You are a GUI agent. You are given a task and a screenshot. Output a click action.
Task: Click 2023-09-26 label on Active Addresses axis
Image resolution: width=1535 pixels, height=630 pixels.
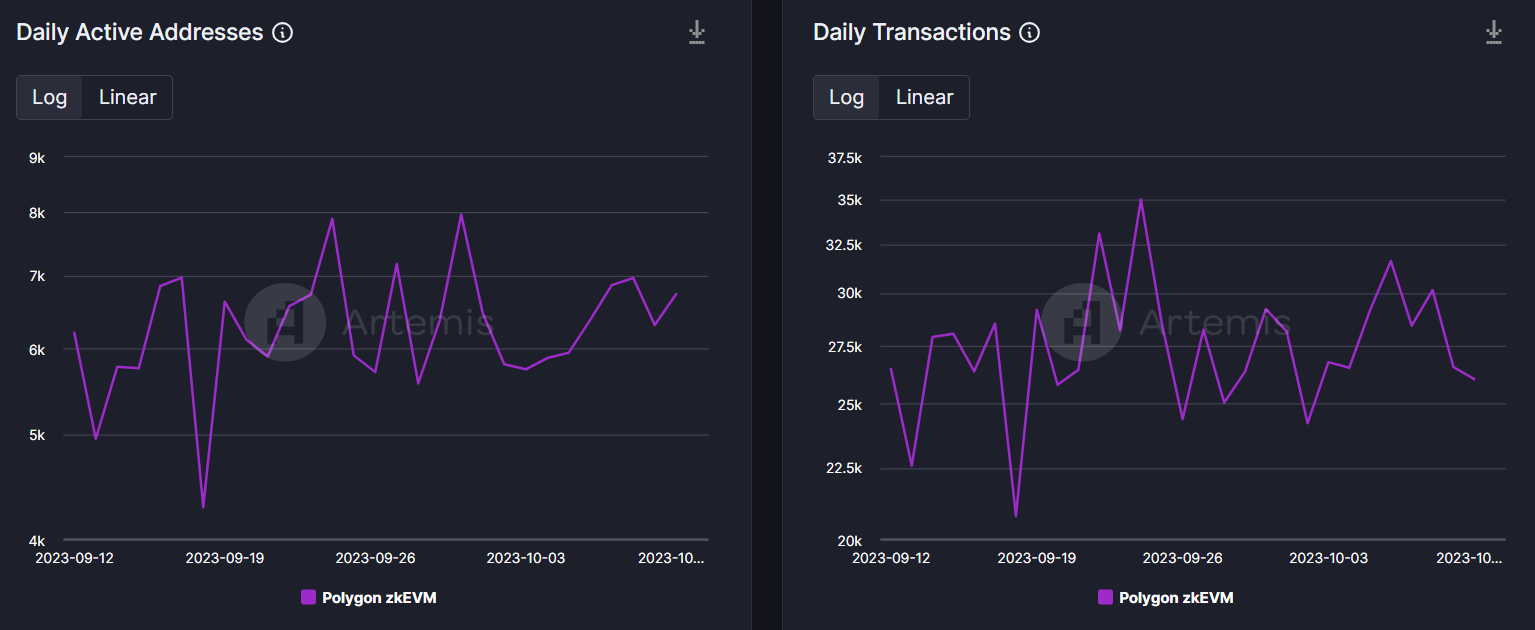375,558
